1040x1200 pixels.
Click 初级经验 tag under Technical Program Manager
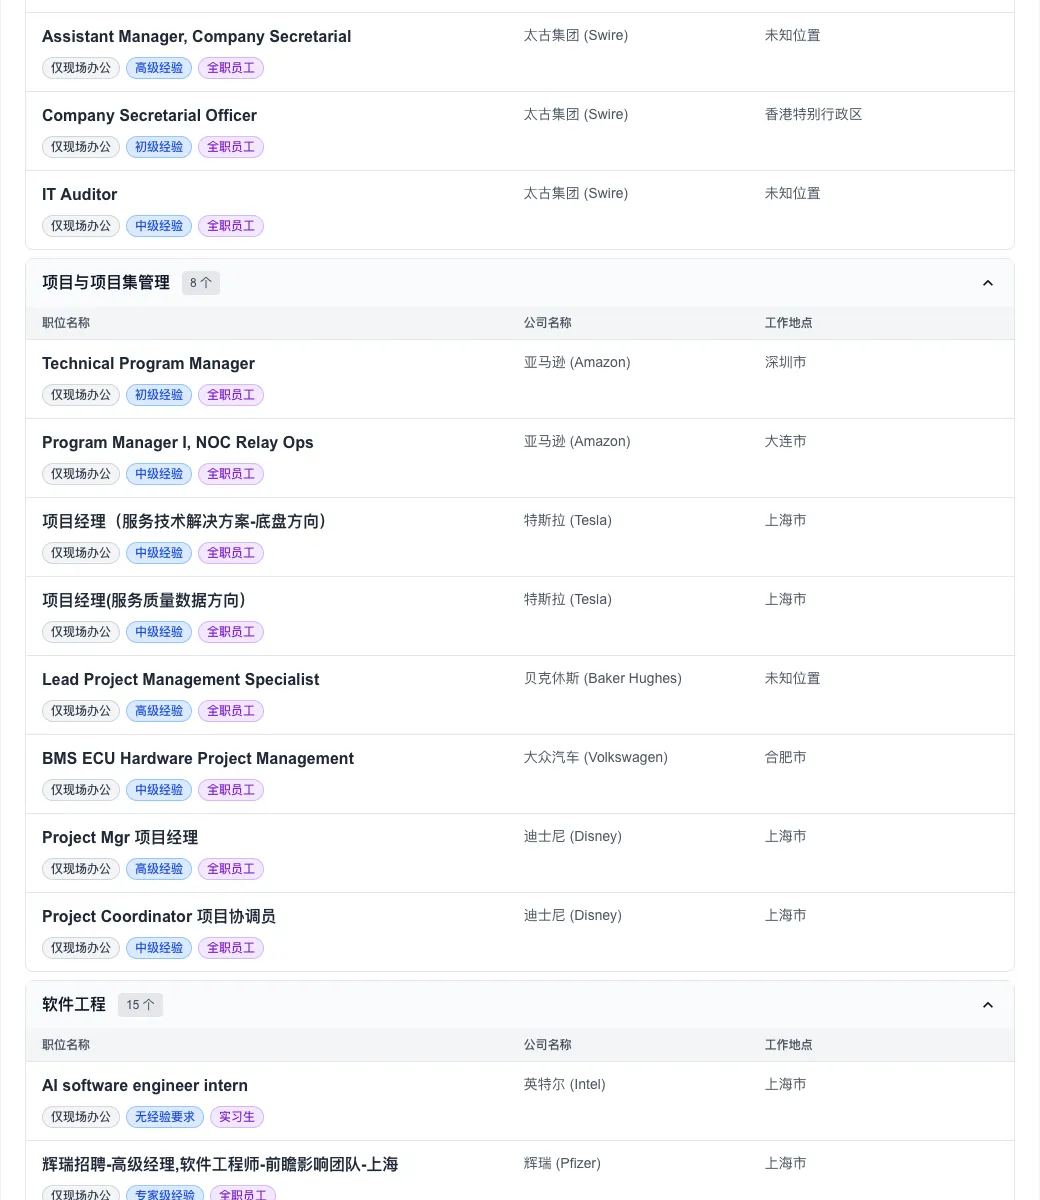(x=159, y=395)
